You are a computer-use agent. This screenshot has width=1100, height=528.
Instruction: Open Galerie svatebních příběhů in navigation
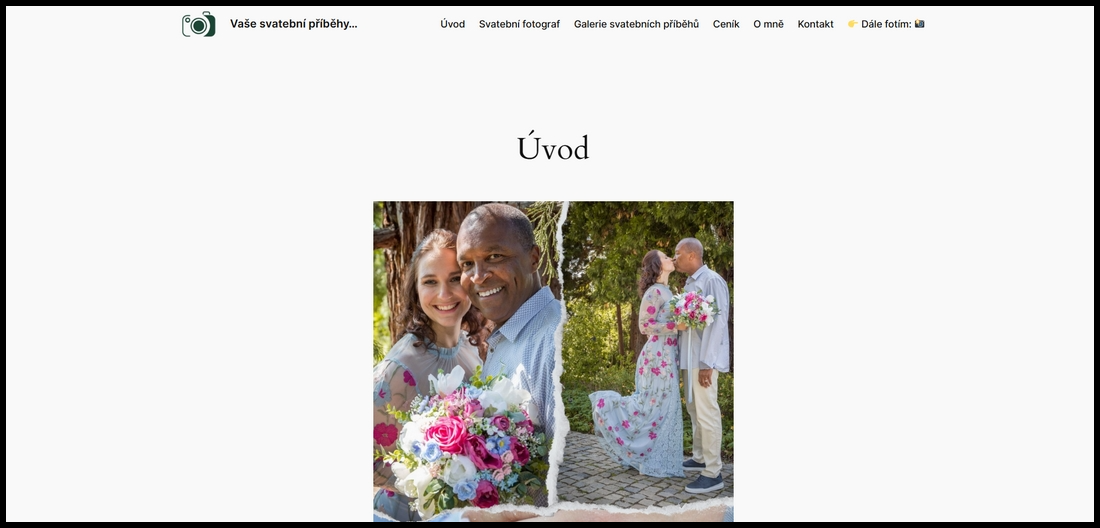(636, 24)
